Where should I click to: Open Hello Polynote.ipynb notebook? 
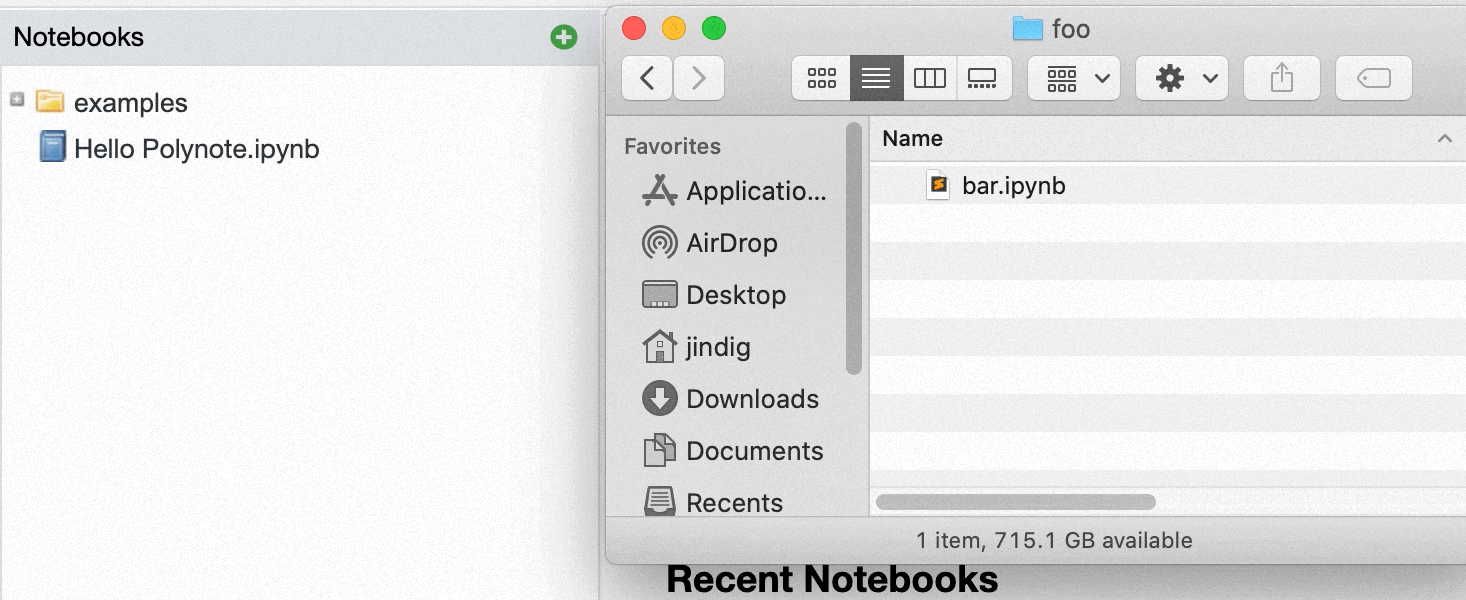tap(196, 148)
